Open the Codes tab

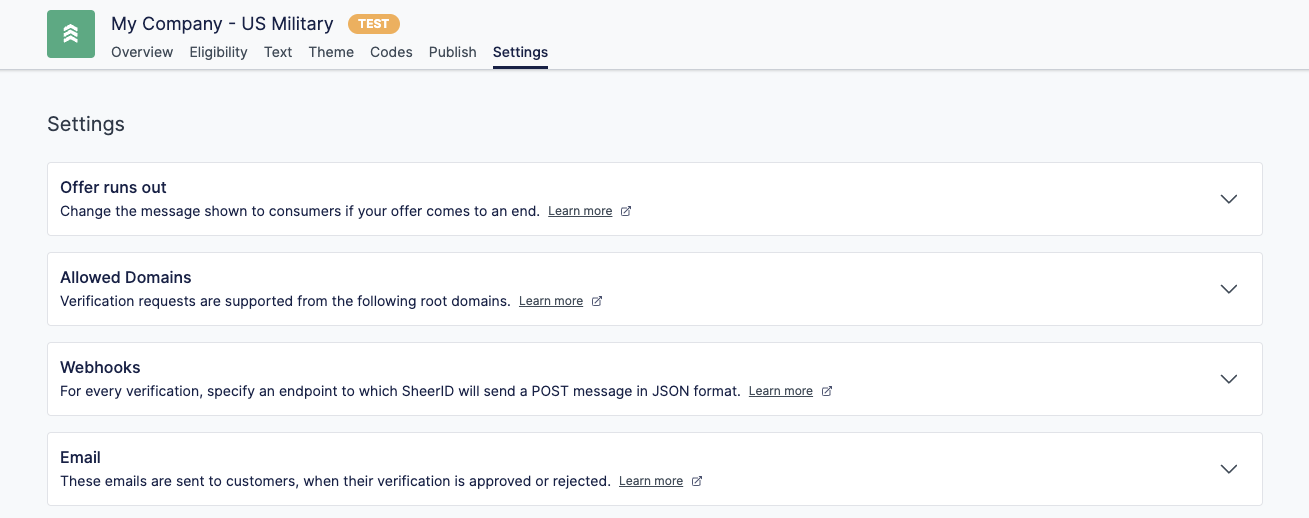click(391, 52)
